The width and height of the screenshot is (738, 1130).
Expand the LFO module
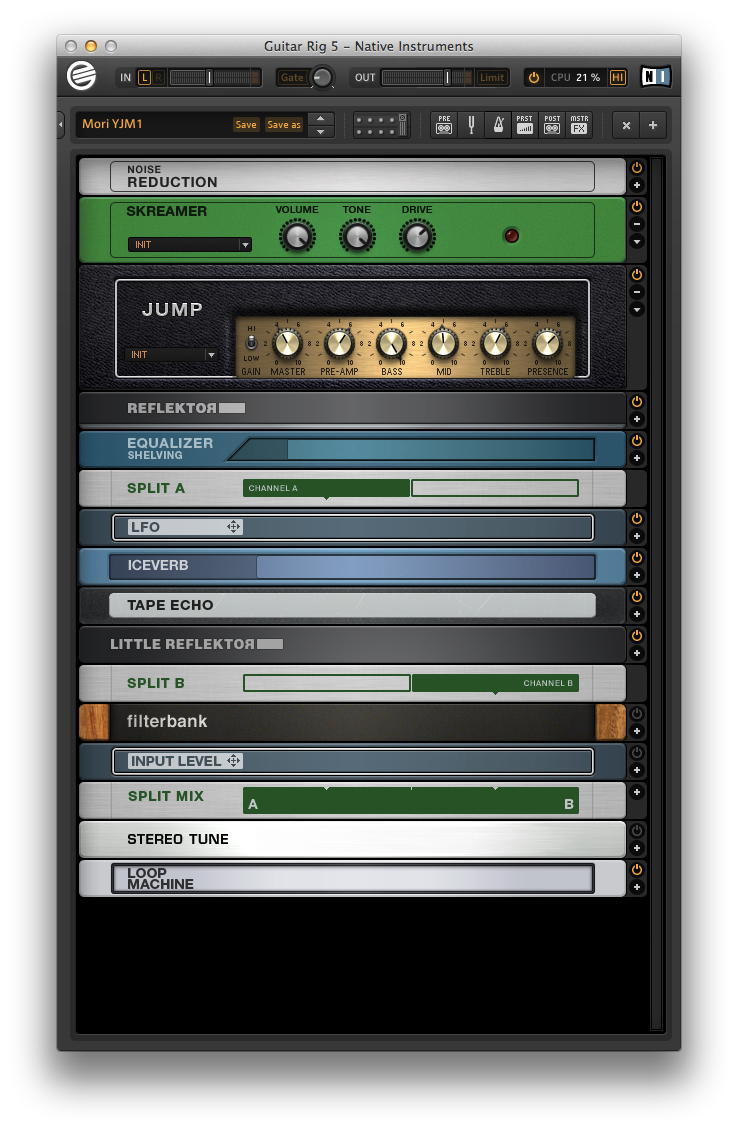(636, 535)
